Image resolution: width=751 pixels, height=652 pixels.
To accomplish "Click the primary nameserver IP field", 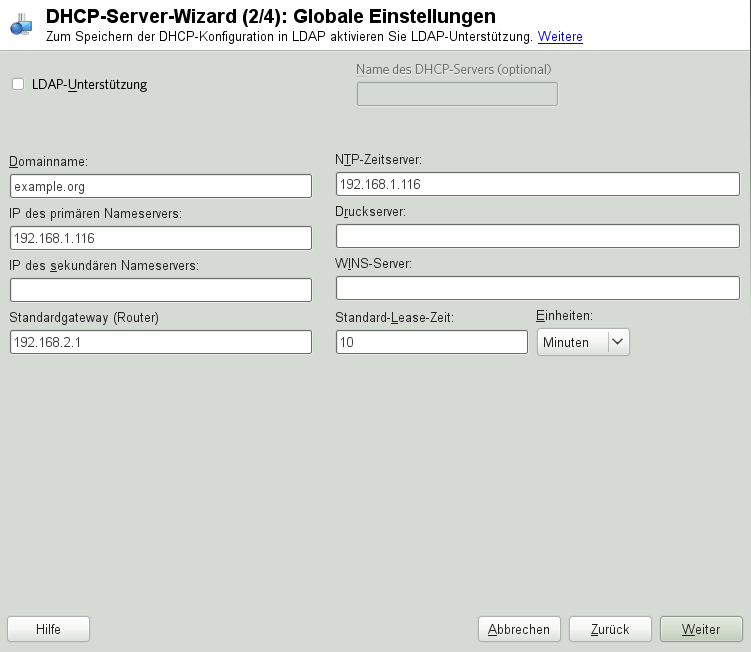I will pos(161,238).
